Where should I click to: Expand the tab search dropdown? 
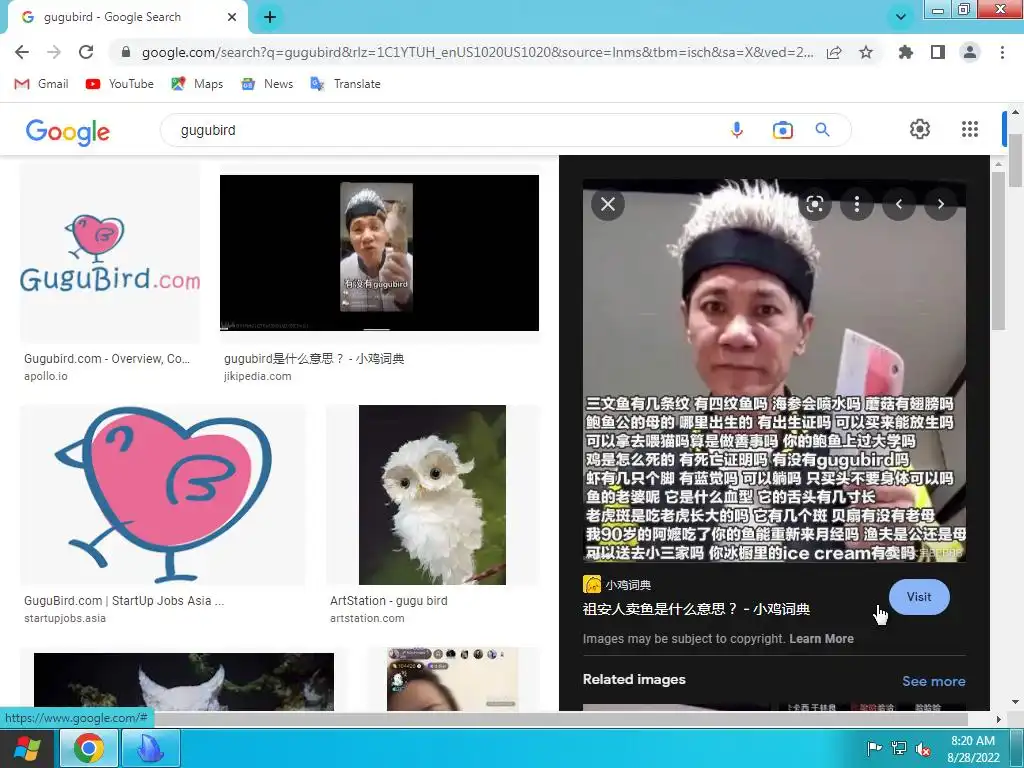tap(901, 17)
